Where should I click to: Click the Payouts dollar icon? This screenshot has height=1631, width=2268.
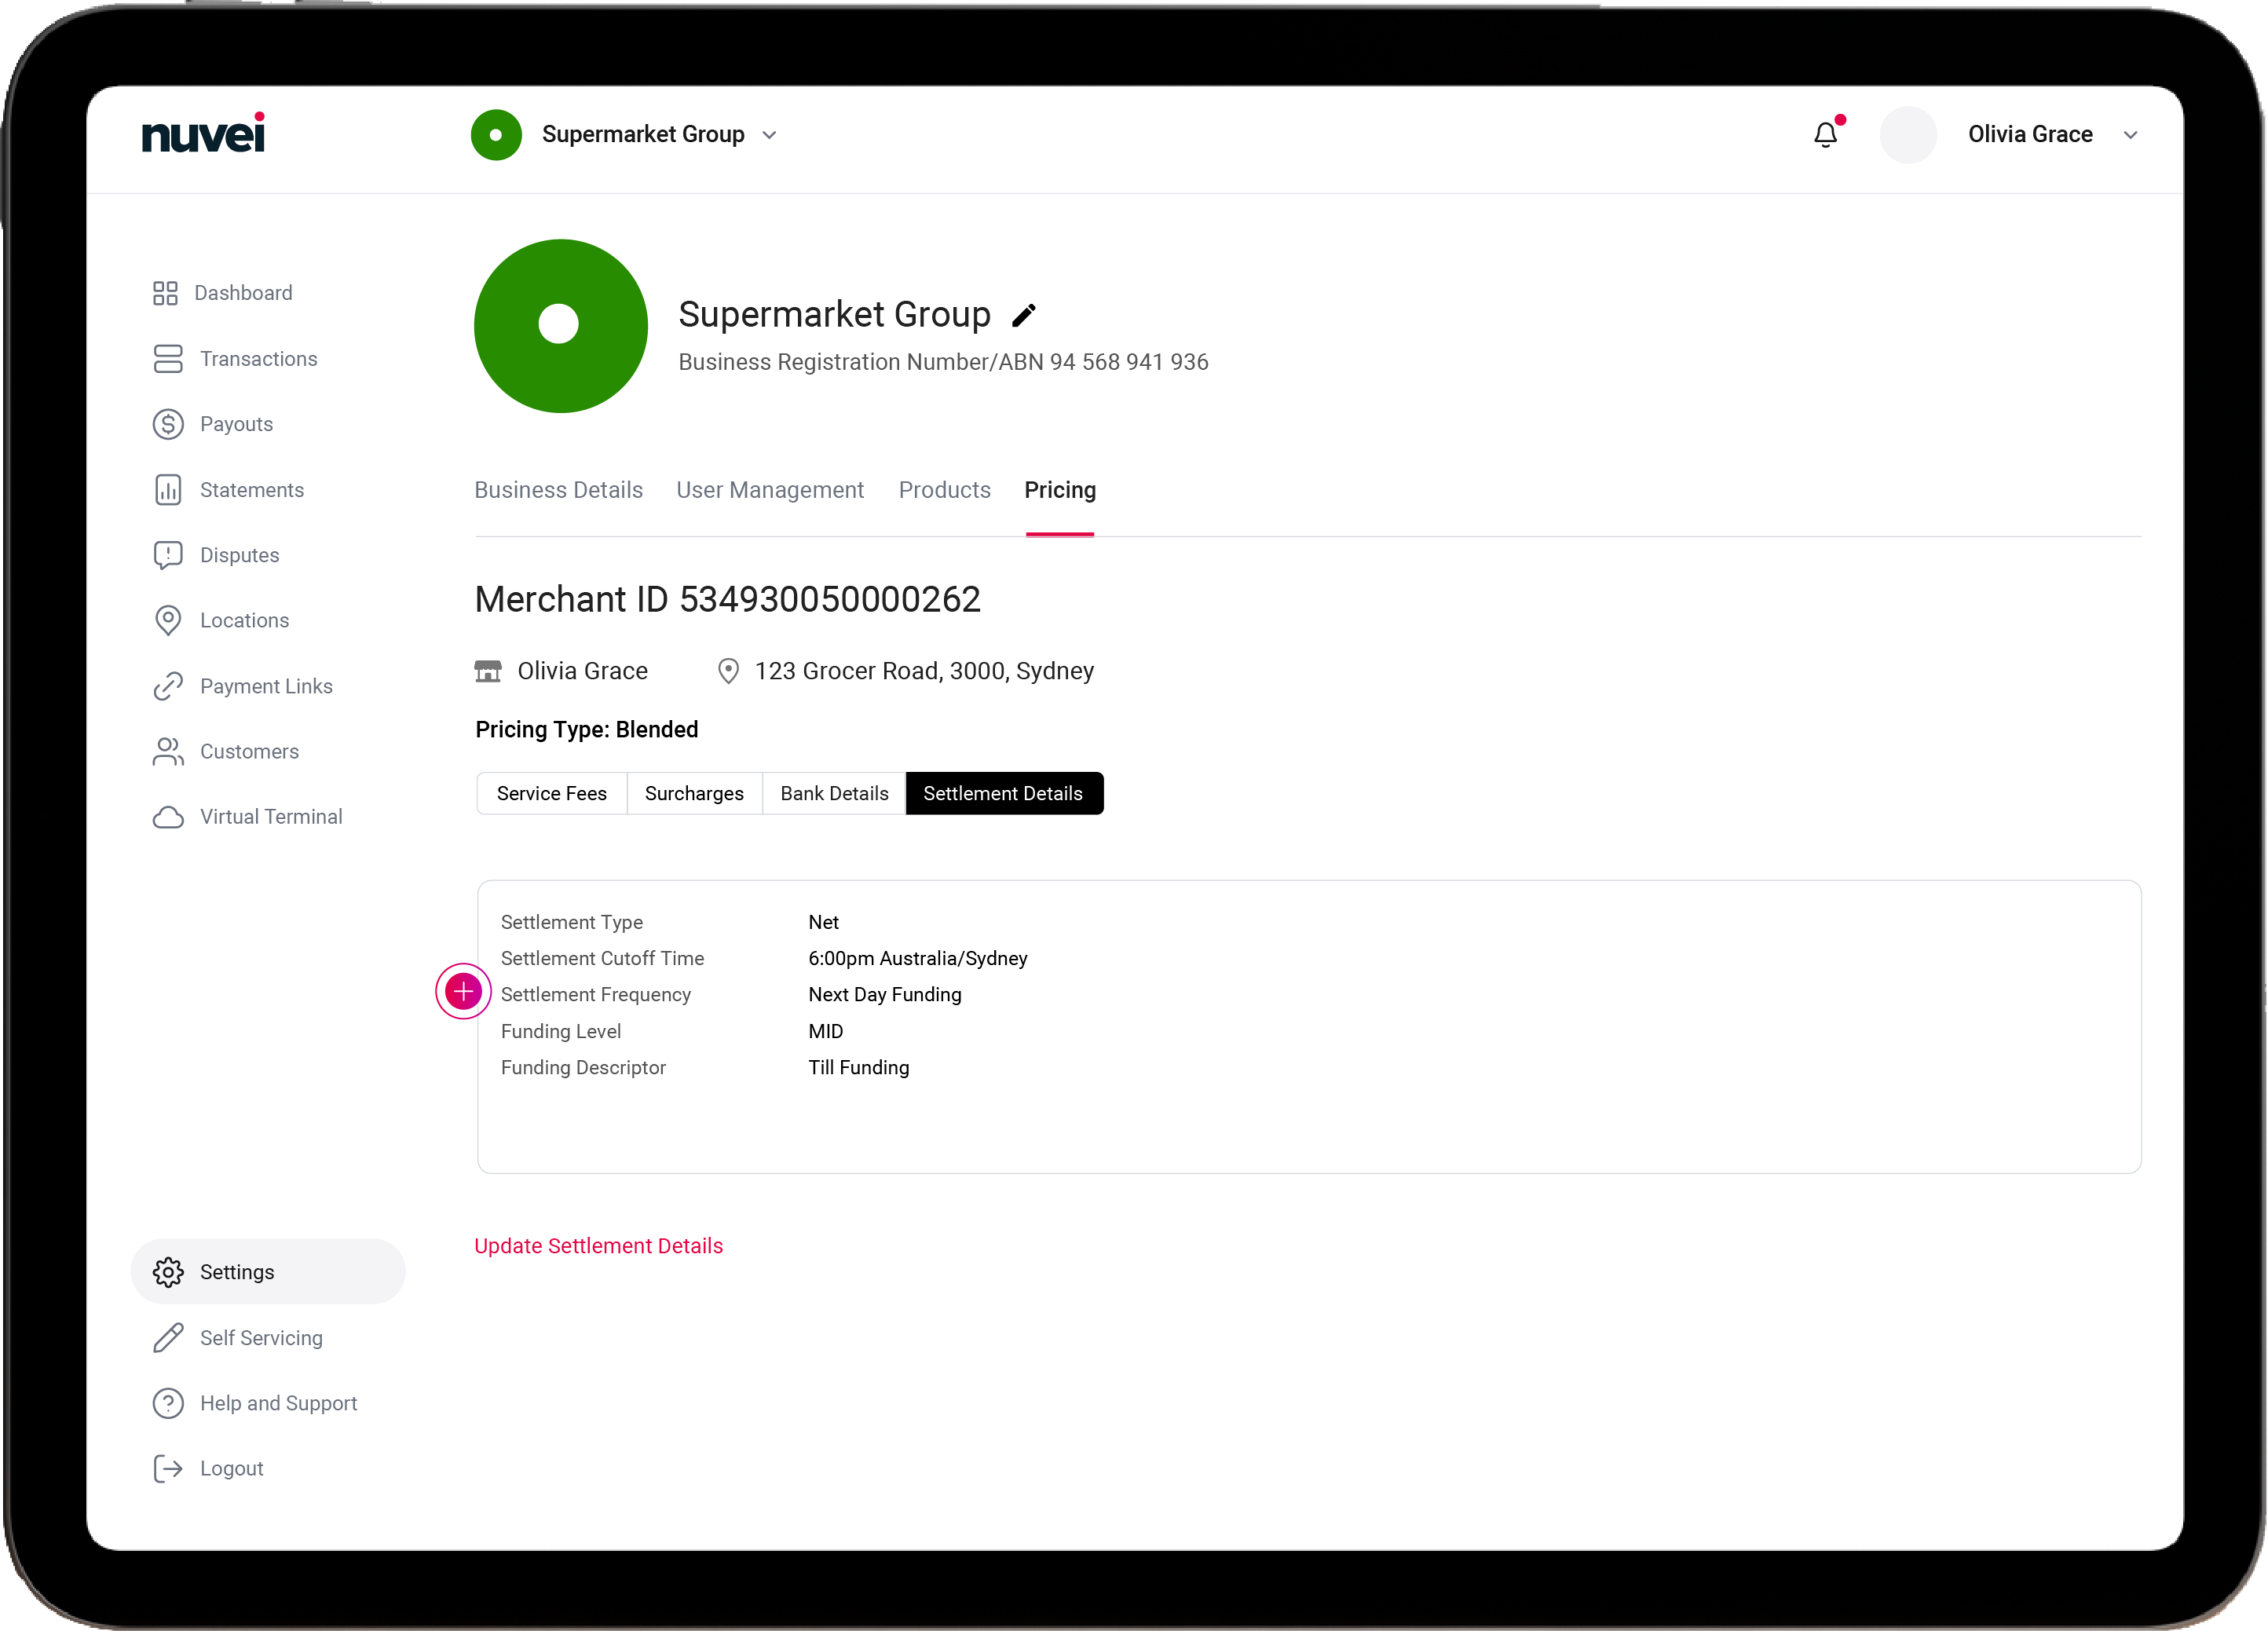(x=168, y=424)
